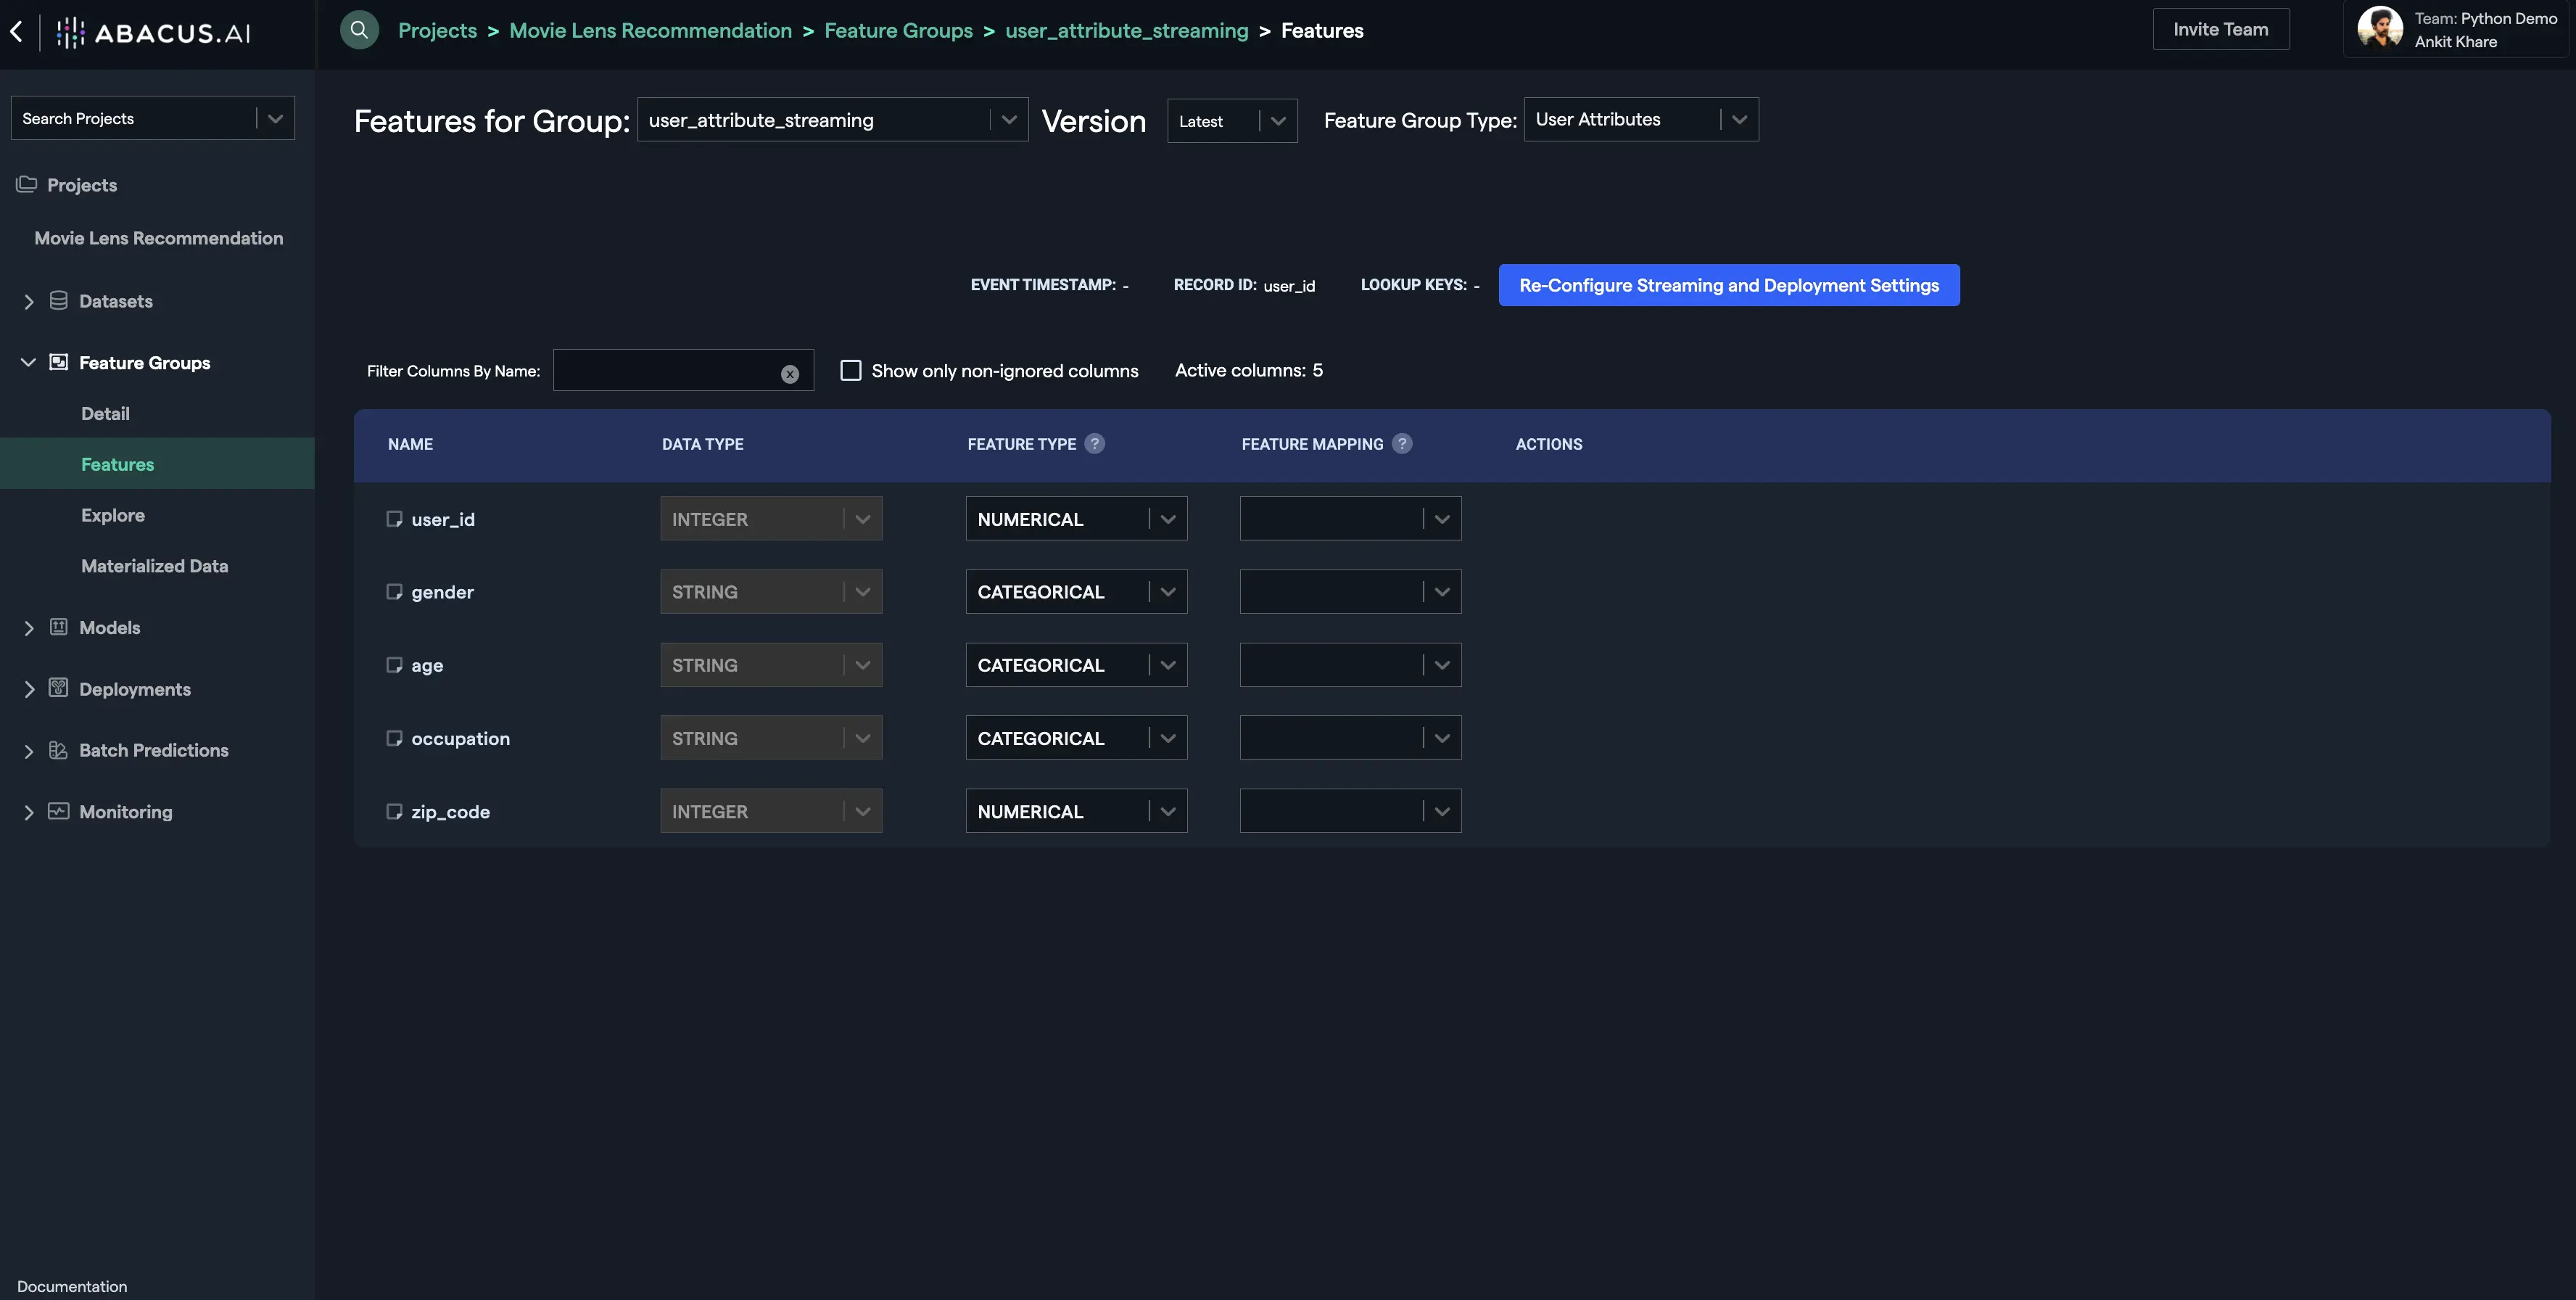Click the note icon beside occupation

[x=394, y=738]
